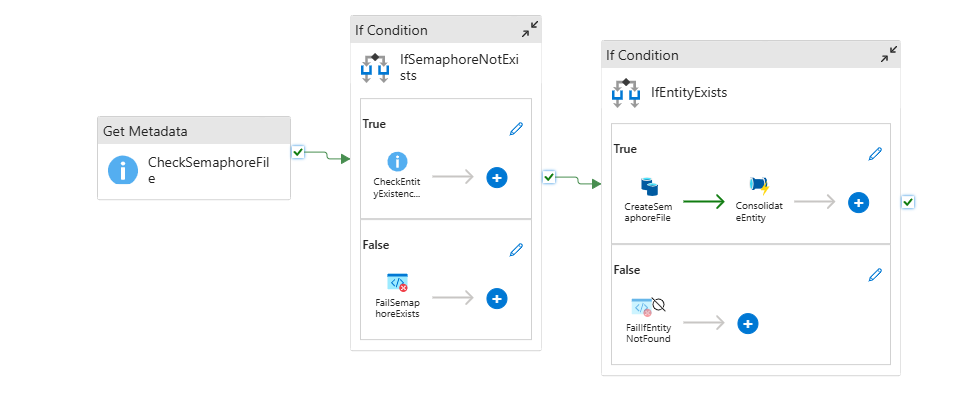
Task: Click the IfEntityExists condition icon
Action: tap(626, 93)
